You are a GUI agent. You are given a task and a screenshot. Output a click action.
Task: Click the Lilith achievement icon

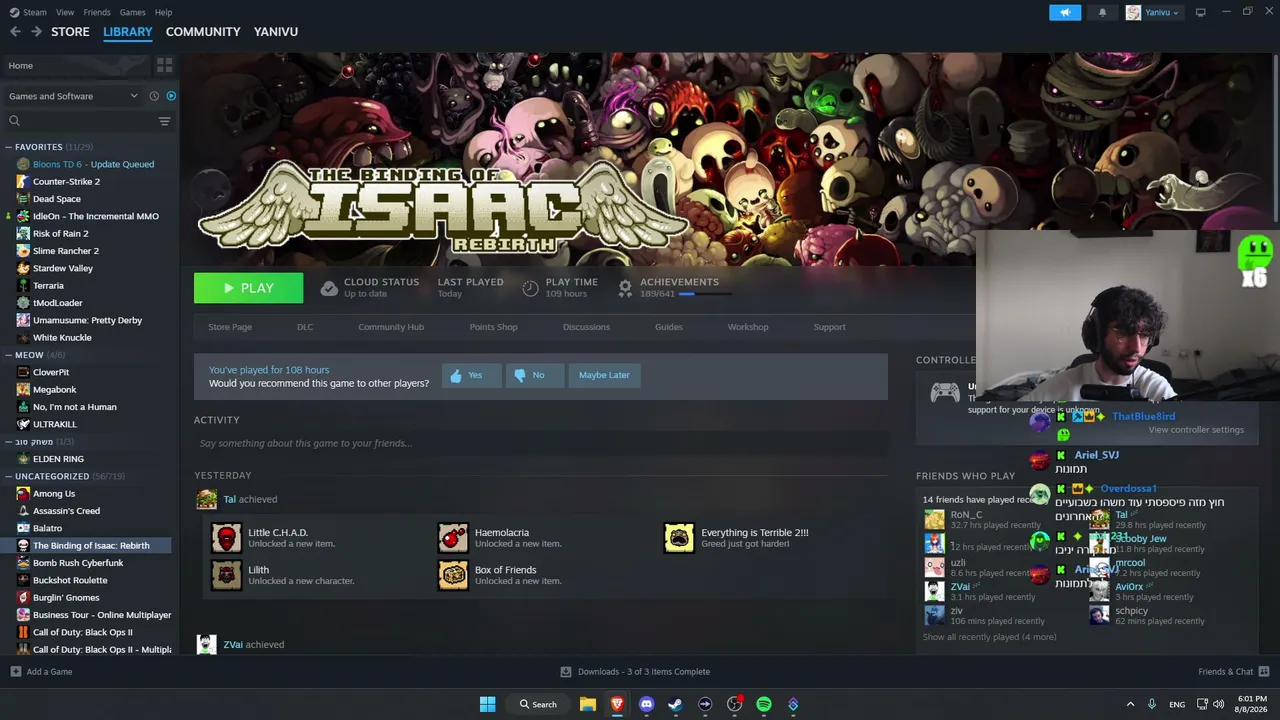point(226,575)
